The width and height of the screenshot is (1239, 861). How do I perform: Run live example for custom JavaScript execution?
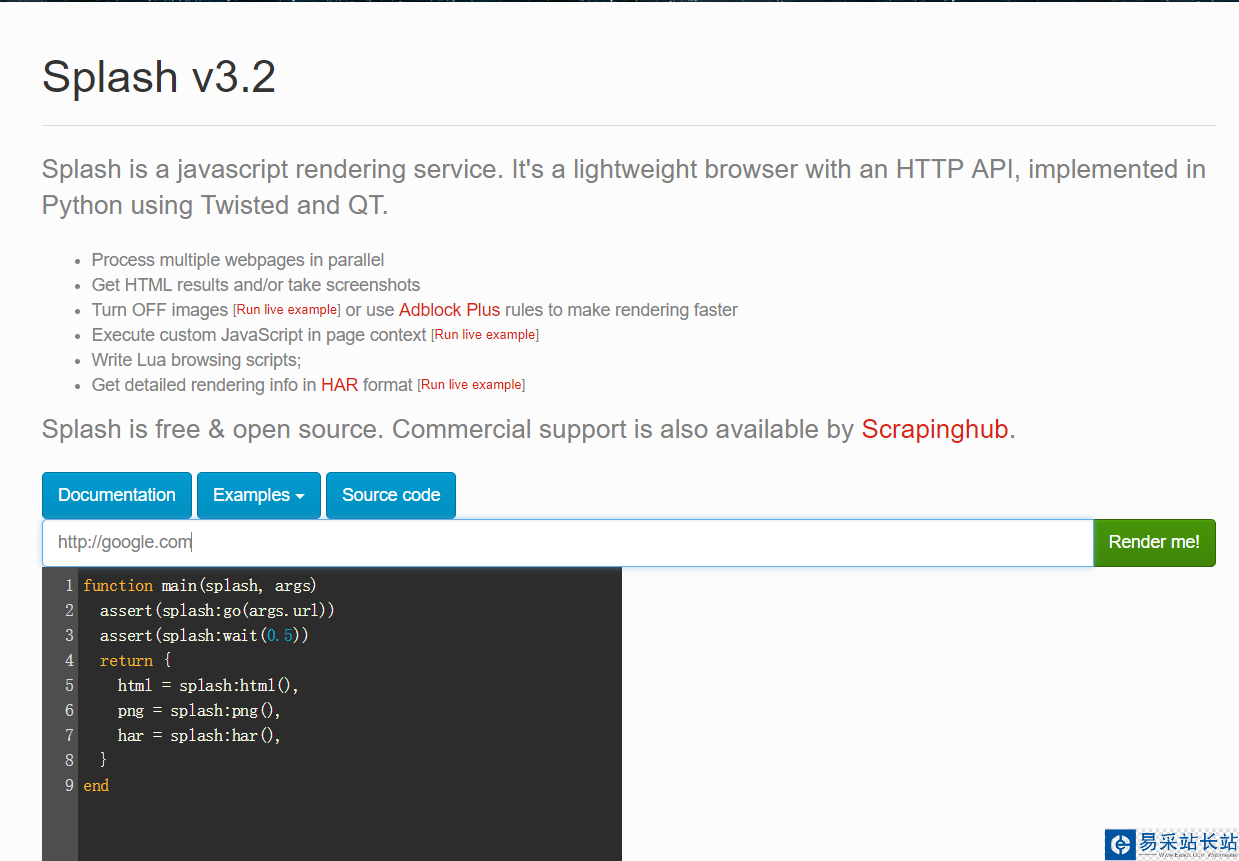tap(485, 335)
